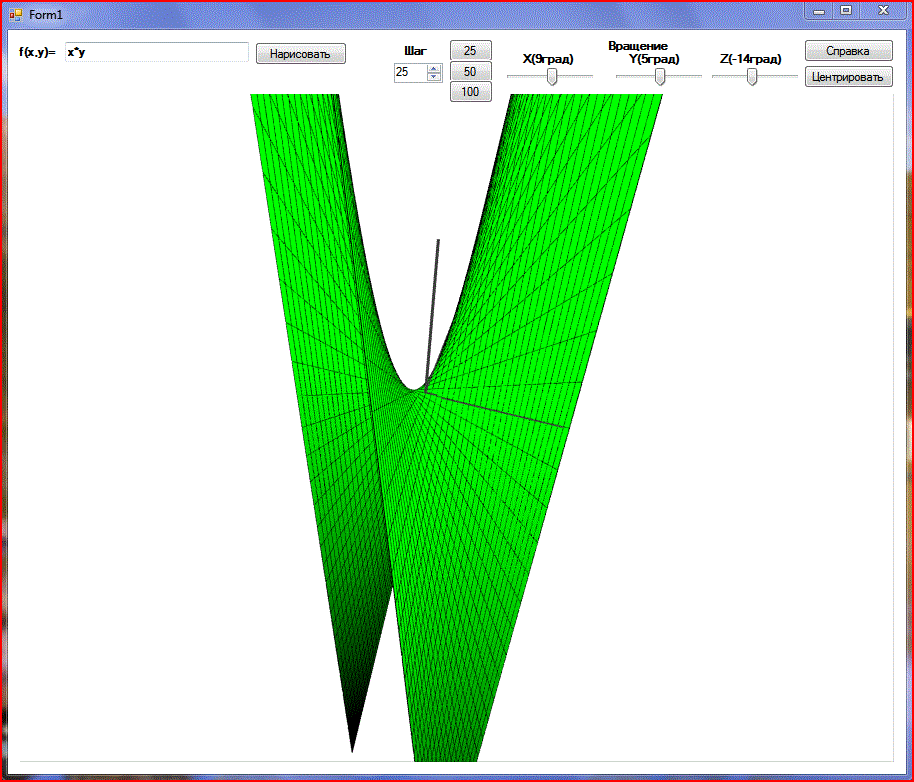Screen dimensions: 914x782
Task: Close the Form1 window
Action: pos(883,10)
